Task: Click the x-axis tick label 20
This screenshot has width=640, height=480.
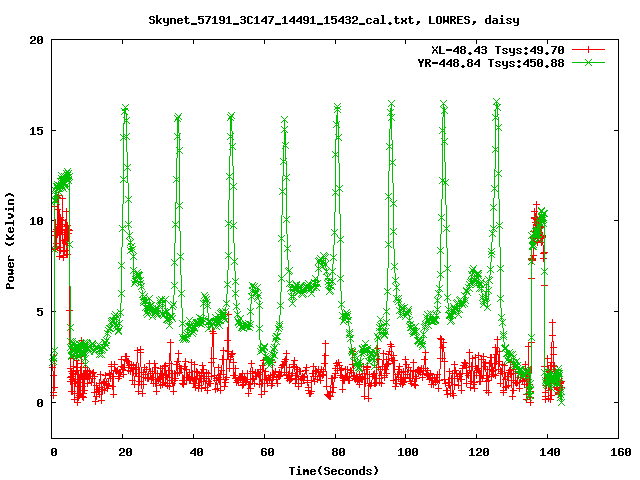Action: tap(125, 452)
